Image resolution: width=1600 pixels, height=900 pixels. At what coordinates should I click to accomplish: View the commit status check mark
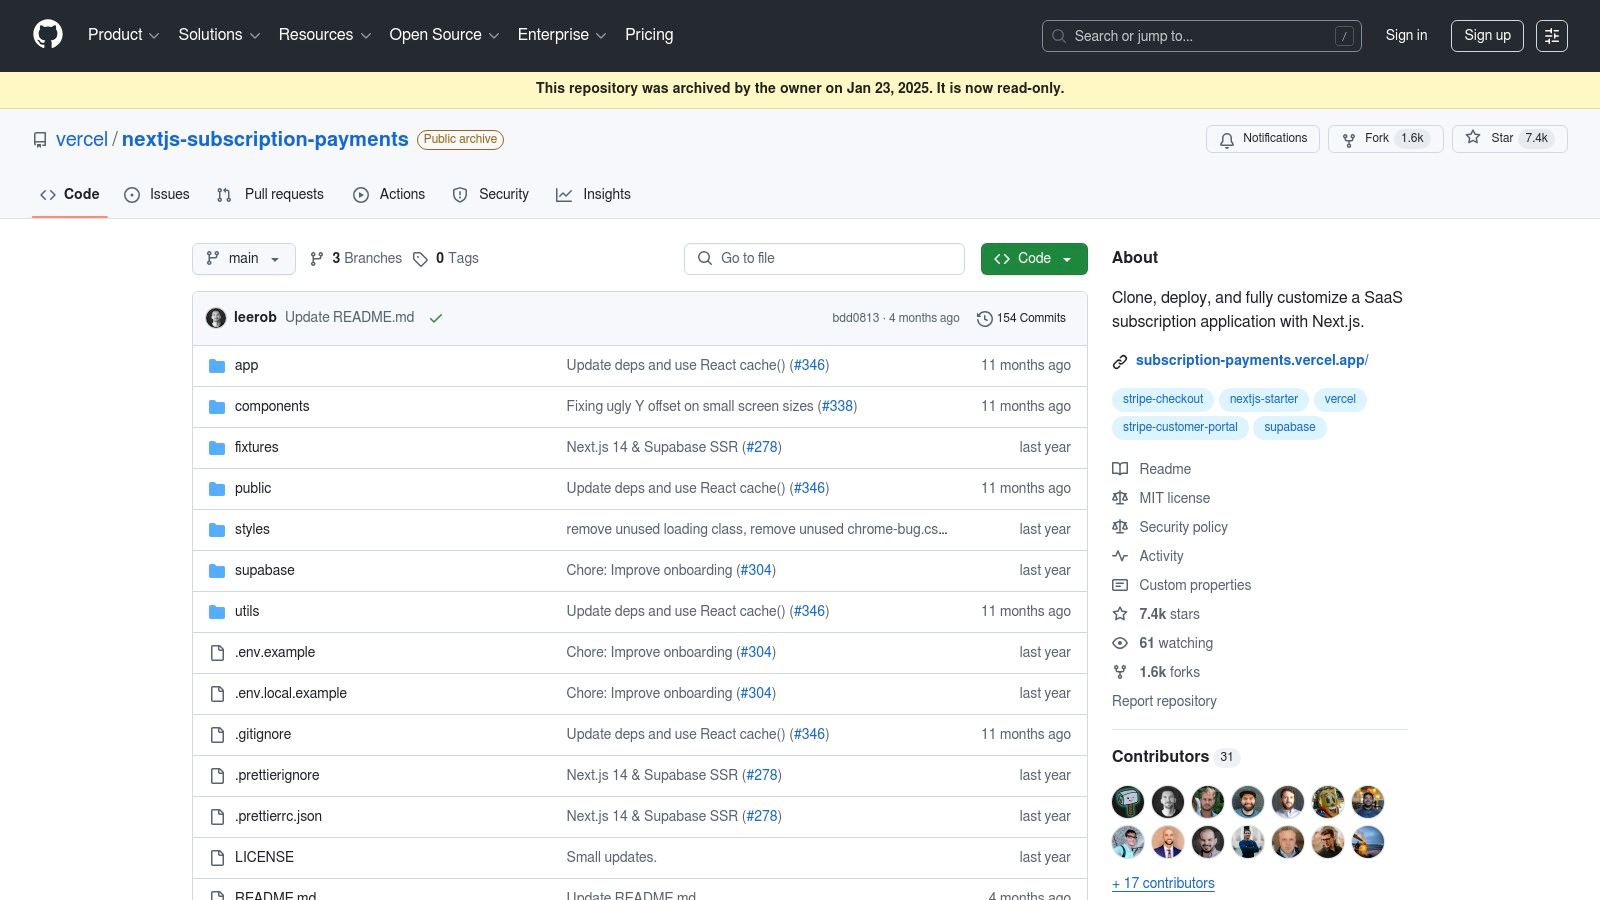click(436, 318)
